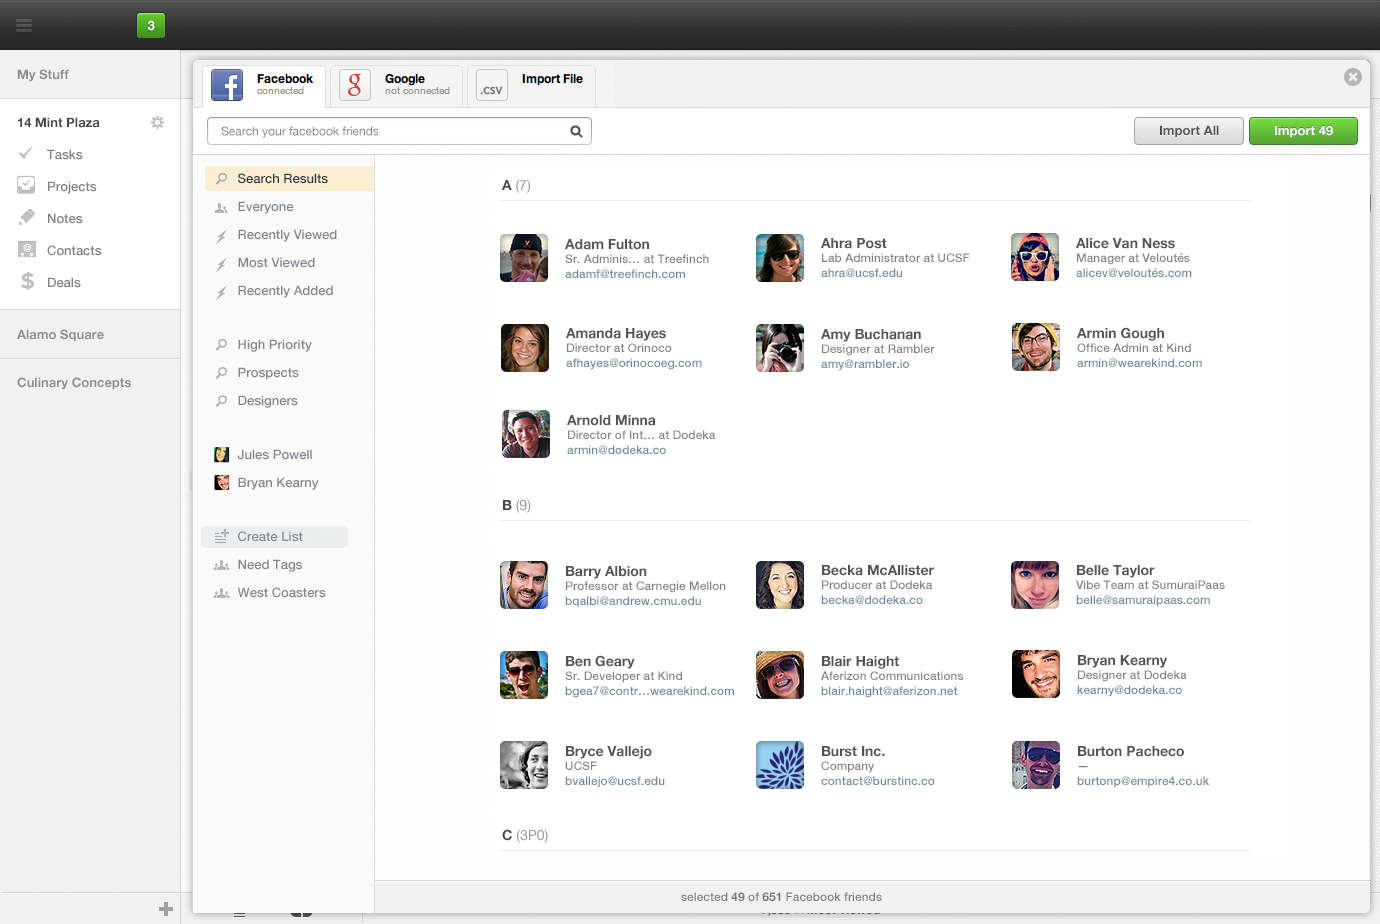
Task: Click the adamf@treefinch.com email link
Action: click(x=625, y=274)
